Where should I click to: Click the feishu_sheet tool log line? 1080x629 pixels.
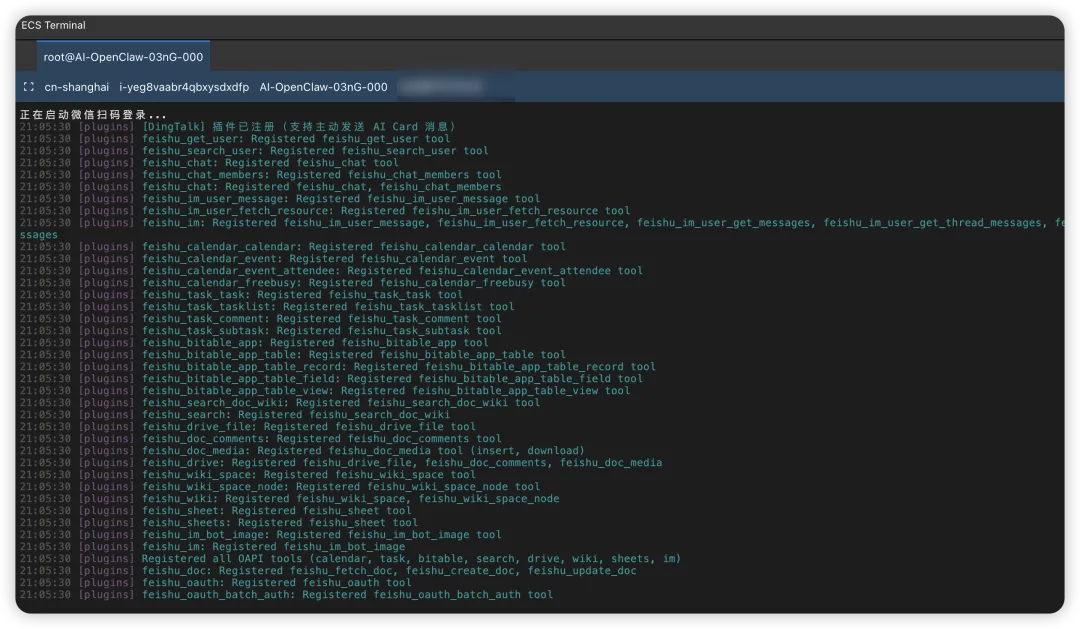coord(216,511)
